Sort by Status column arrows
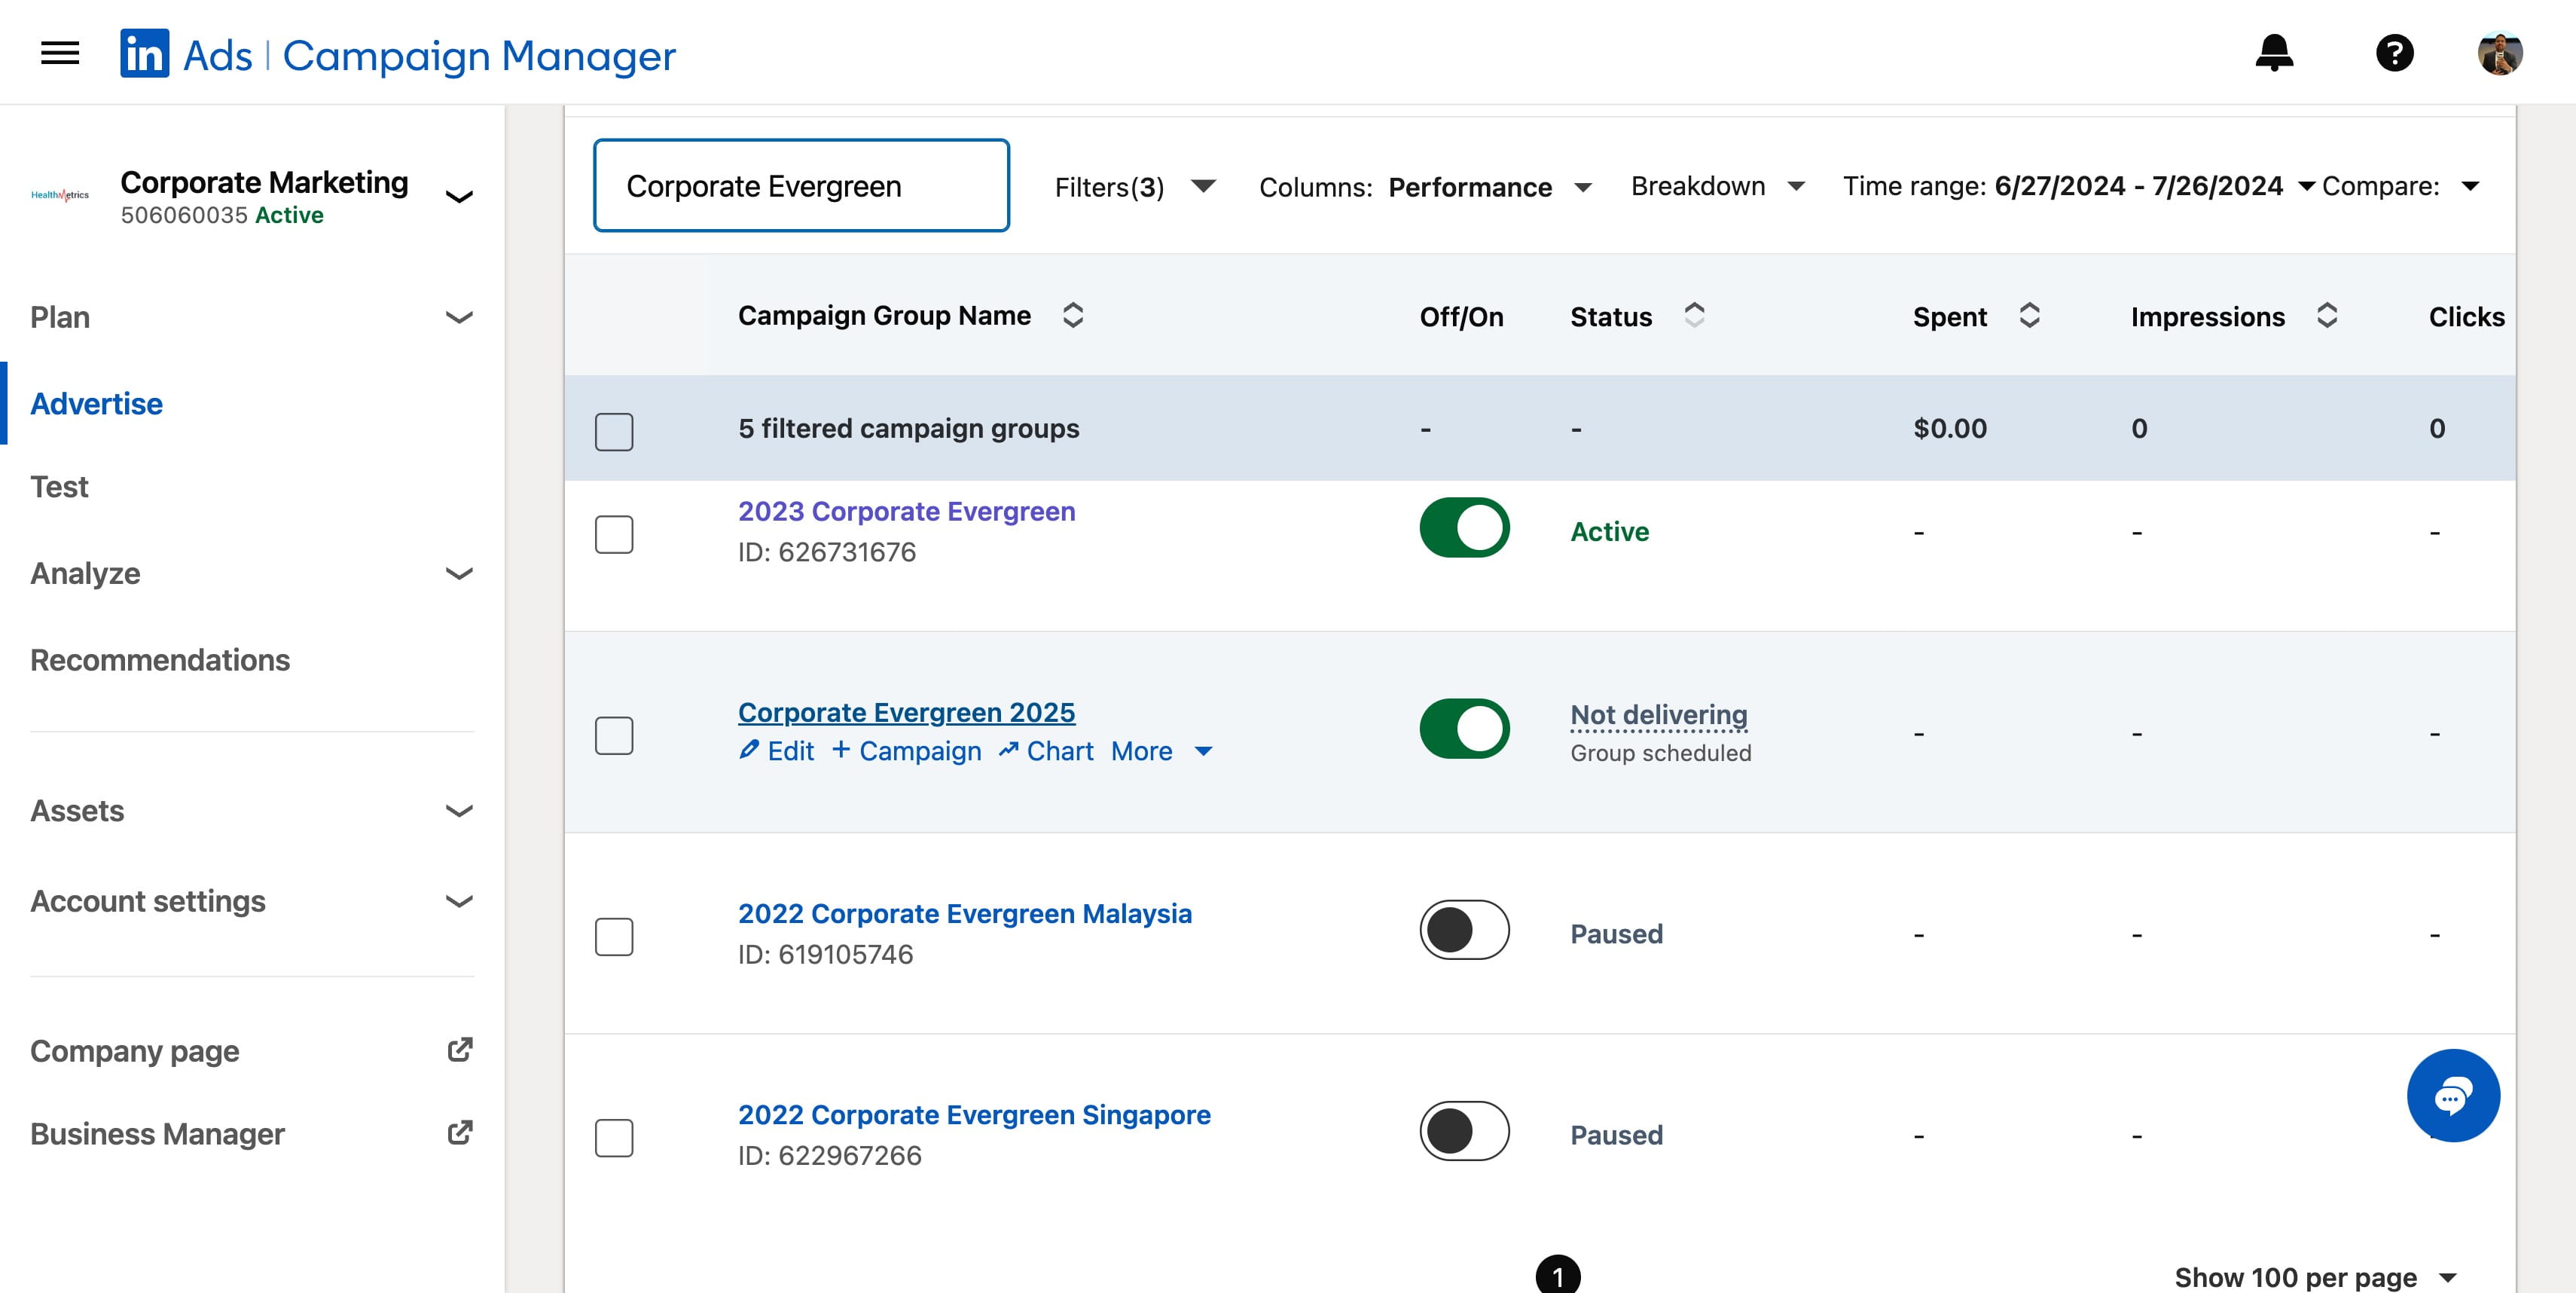This screenshot has width=2576, height=1293. click(1694, 316)
